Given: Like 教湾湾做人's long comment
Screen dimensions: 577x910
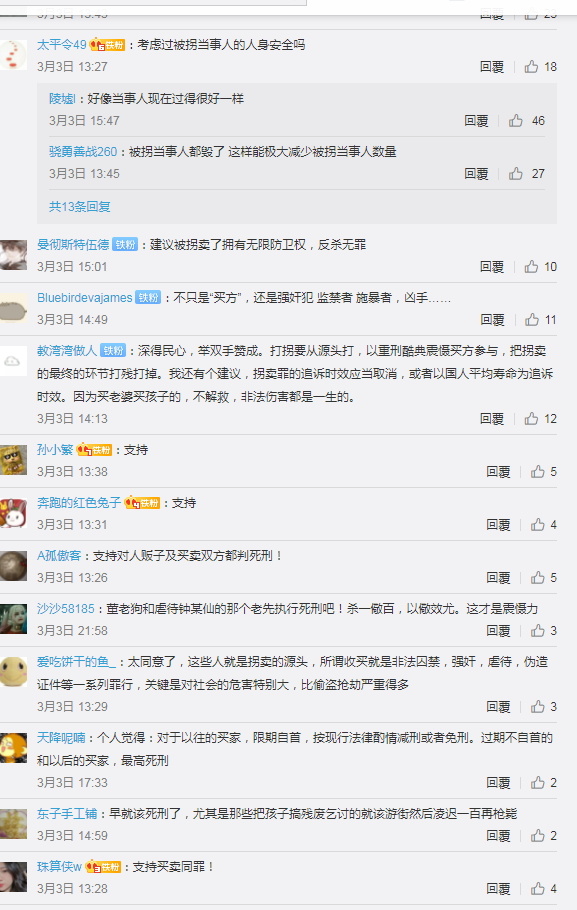Looking at the screenshot, I should [x=531, y=418].
